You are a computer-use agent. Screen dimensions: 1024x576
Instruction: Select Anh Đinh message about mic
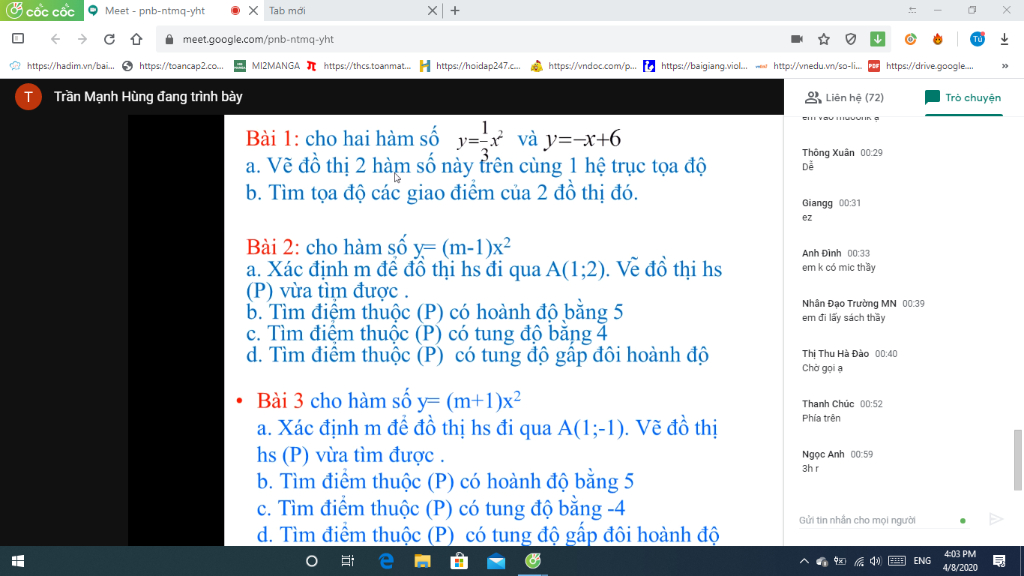pyautogui.click(x=839, y=260)
